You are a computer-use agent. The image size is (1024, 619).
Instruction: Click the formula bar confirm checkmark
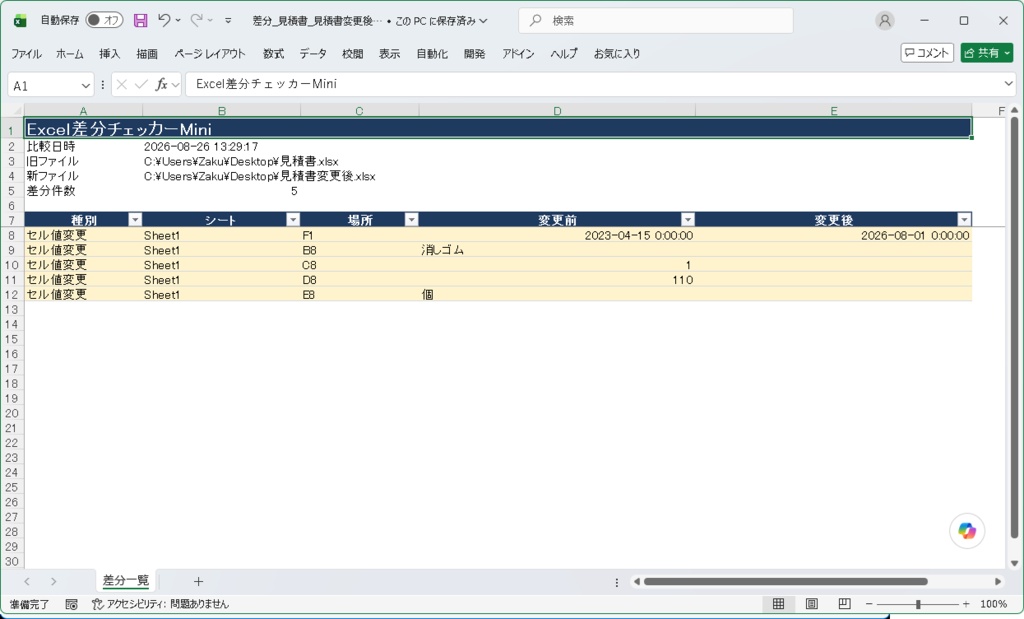pyautogui.click(x=140, y=84)
